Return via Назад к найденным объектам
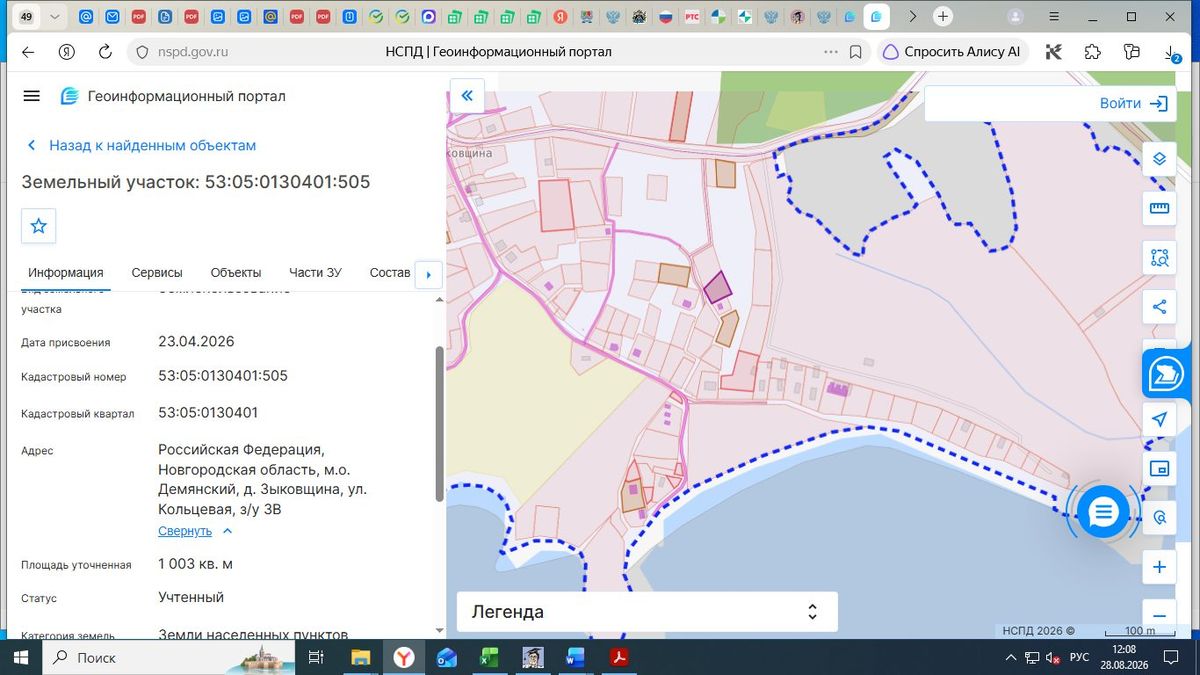1200x675 pixels. pos(141,145)
